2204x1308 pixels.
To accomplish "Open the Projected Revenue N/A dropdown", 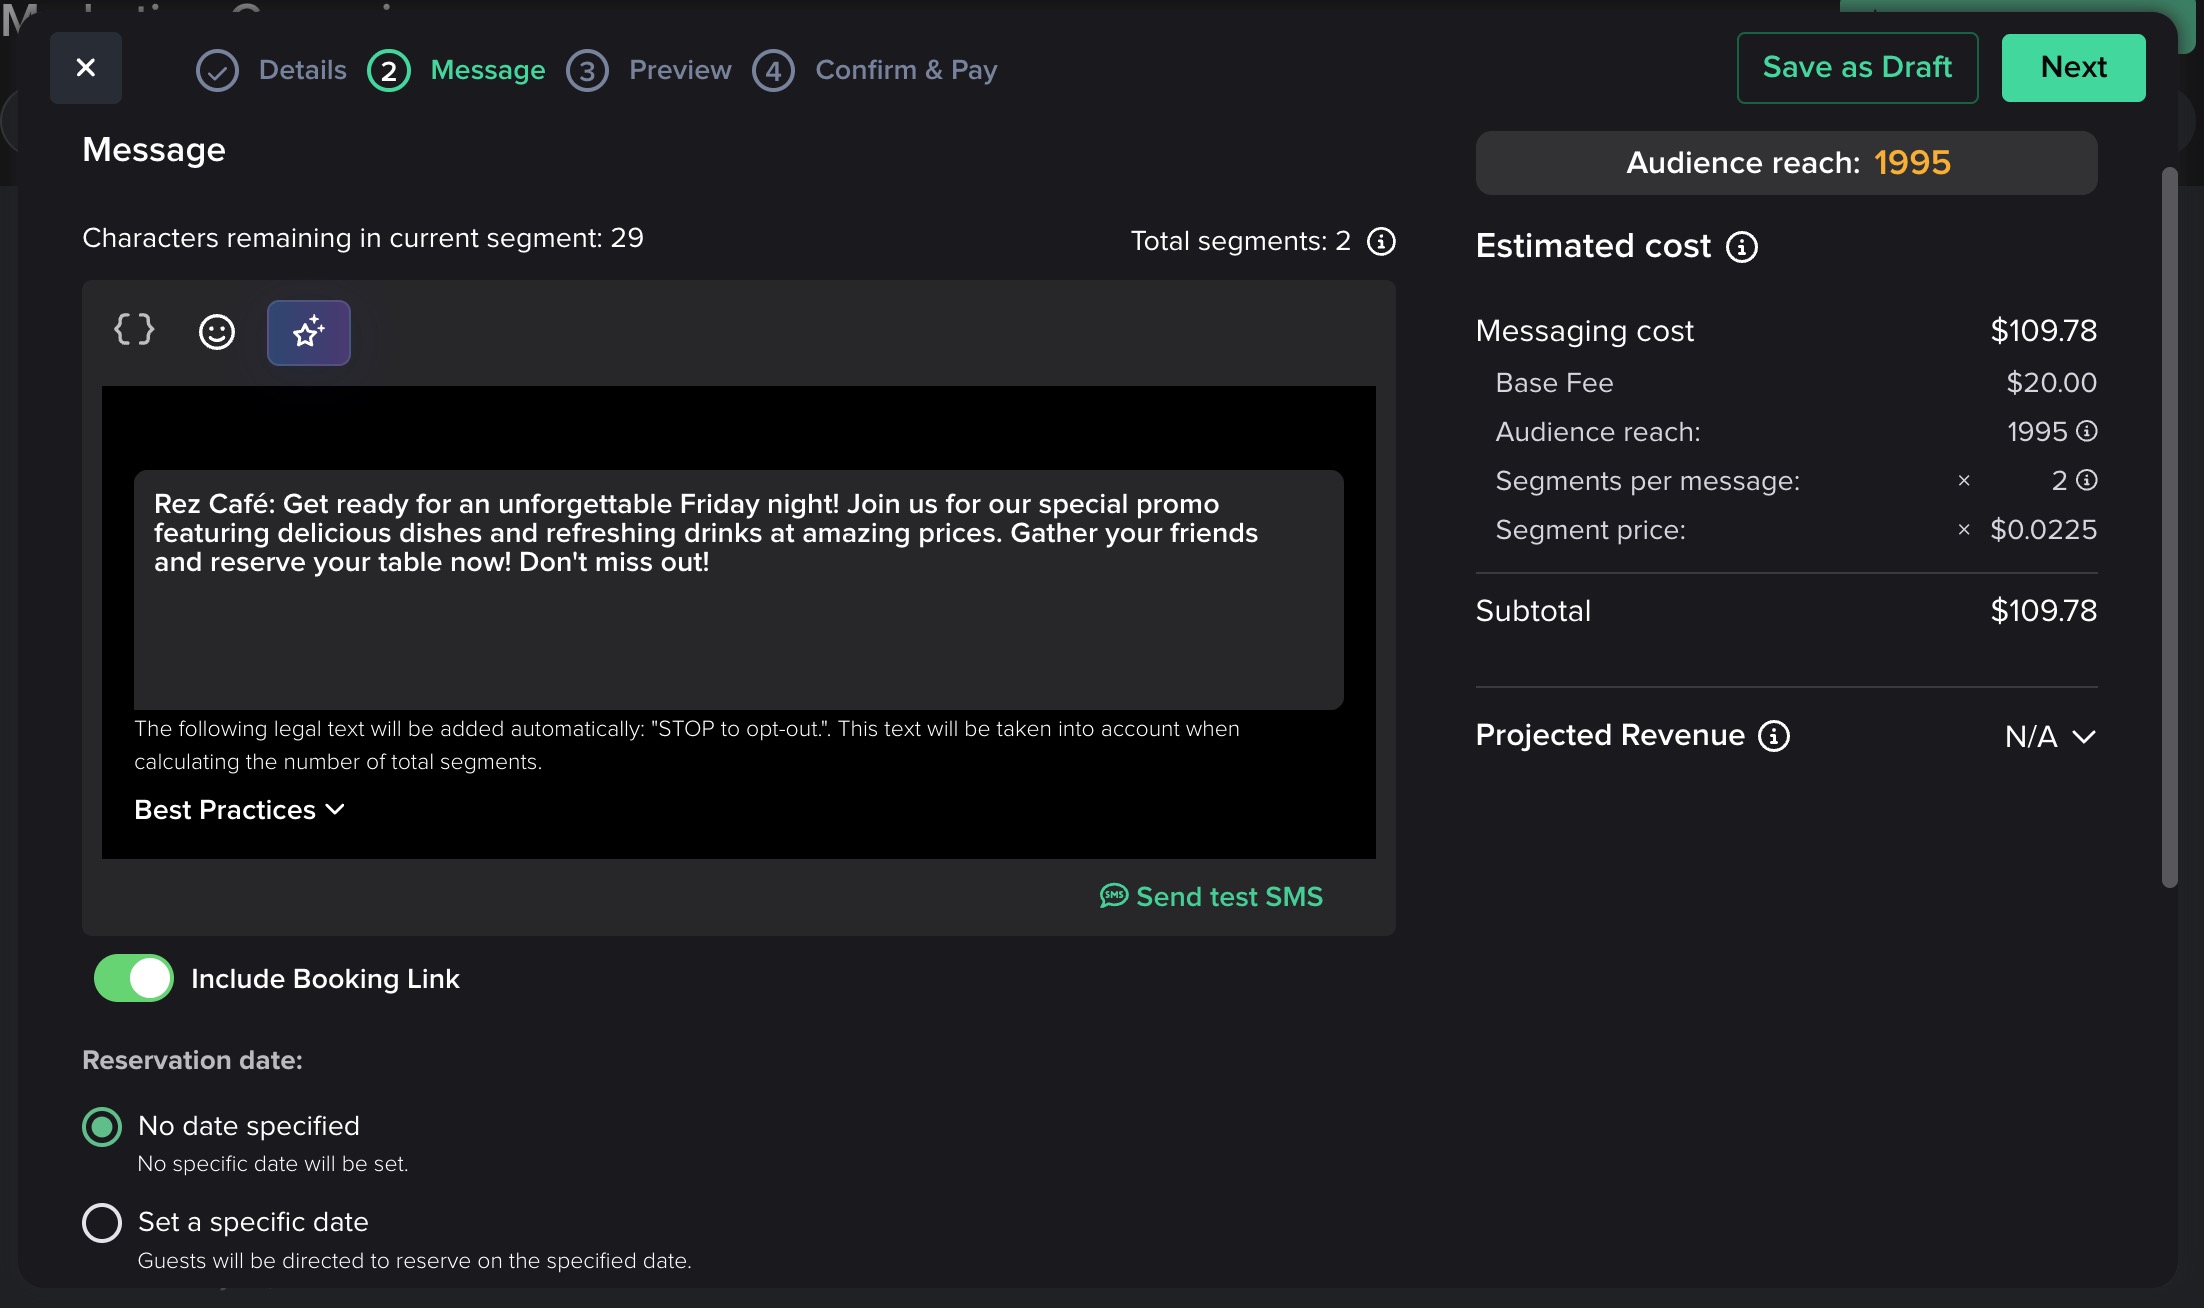I will tap(2050, 737).
